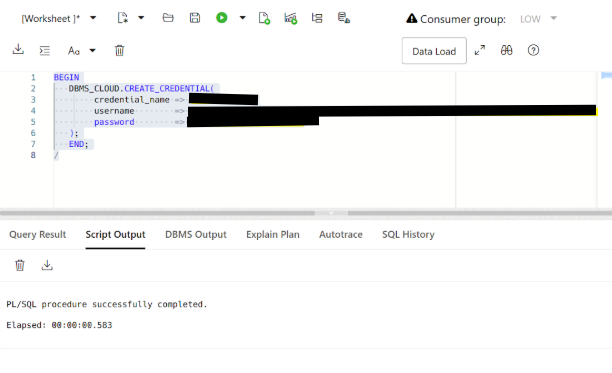
Task: Run the statement with green play button
Action: 222,18
